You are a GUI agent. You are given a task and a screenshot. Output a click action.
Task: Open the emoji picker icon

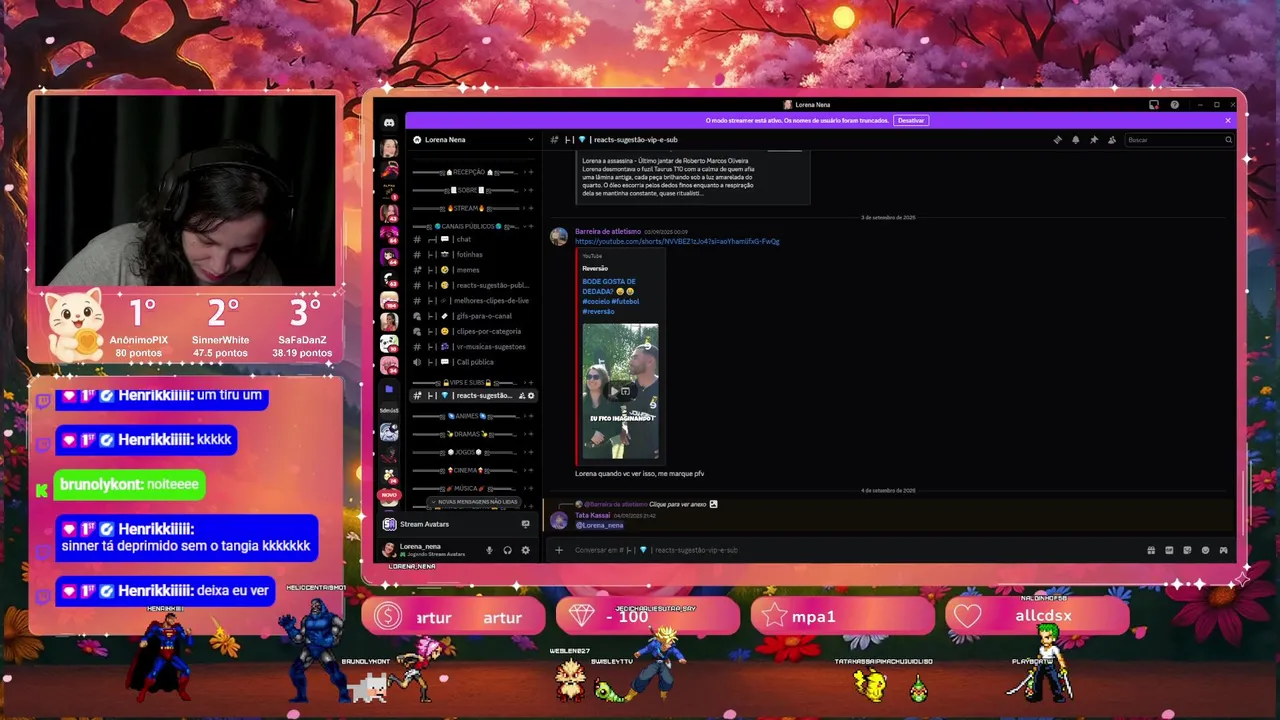(1205, 550)
